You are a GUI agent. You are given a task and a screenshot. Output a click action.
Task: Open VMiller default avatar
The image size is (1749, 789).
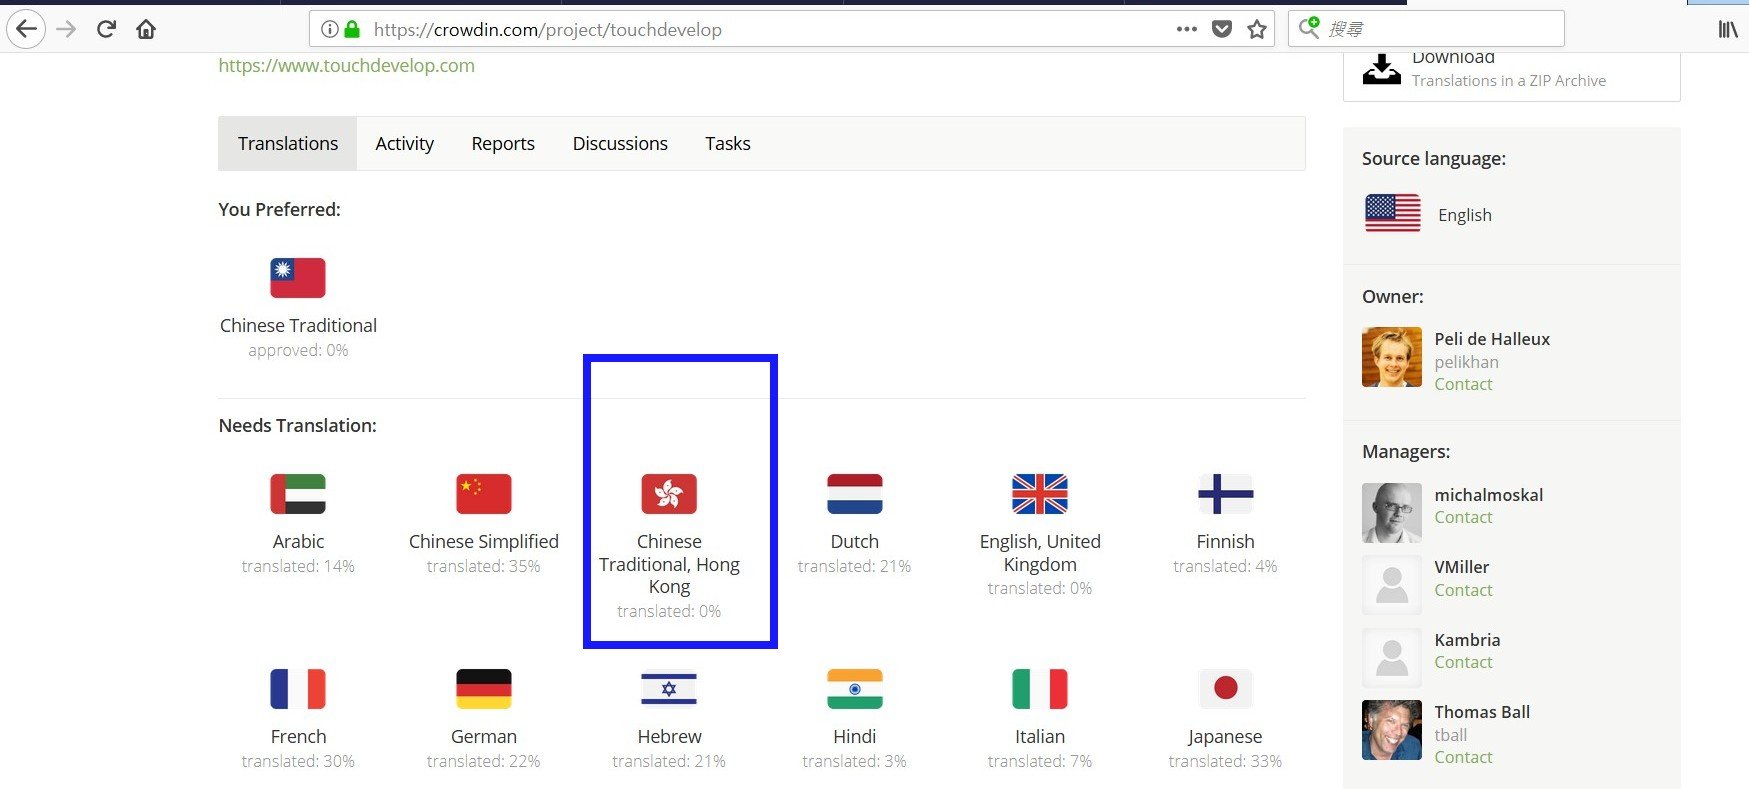1392,585
